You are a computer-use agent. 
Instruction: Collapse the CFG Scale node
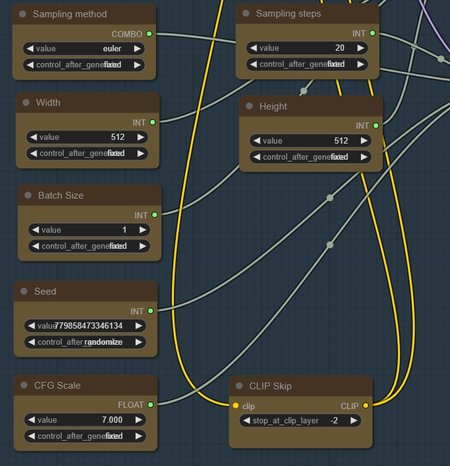tap(24, 385)
